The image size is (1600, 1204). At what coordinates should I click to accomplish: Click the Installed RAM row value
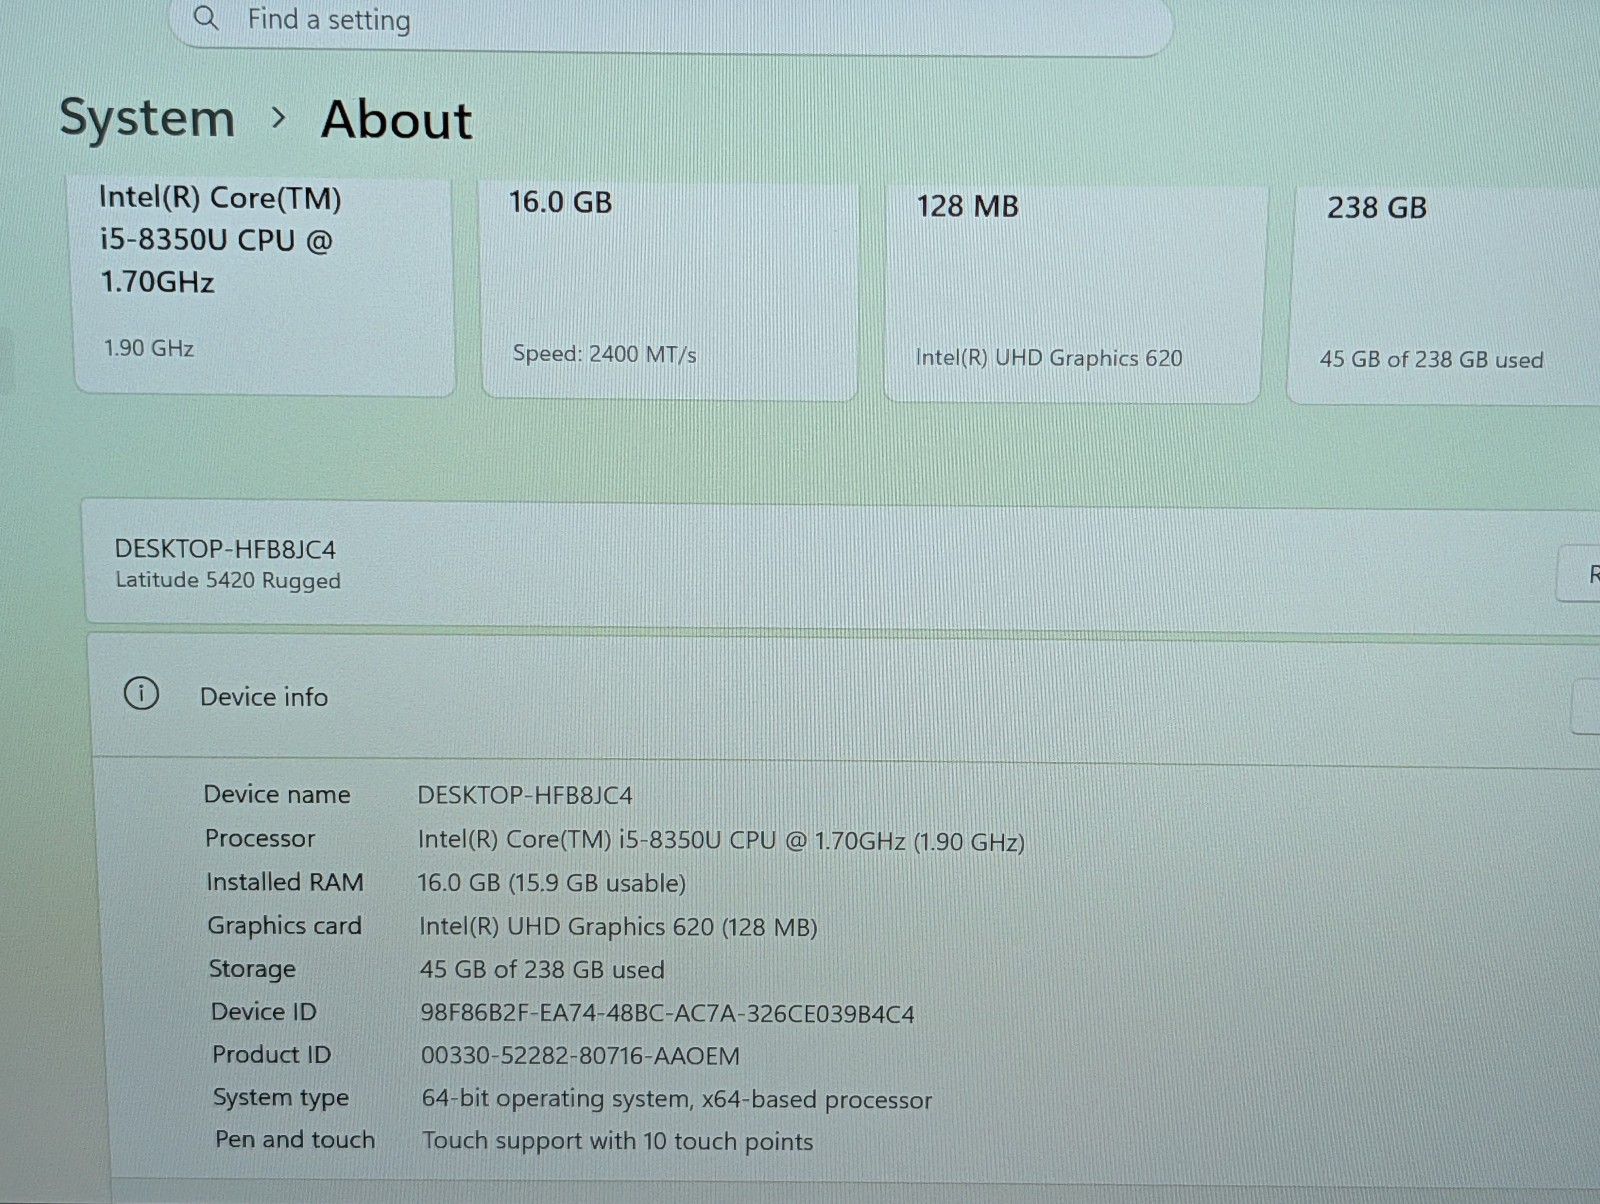552,884
